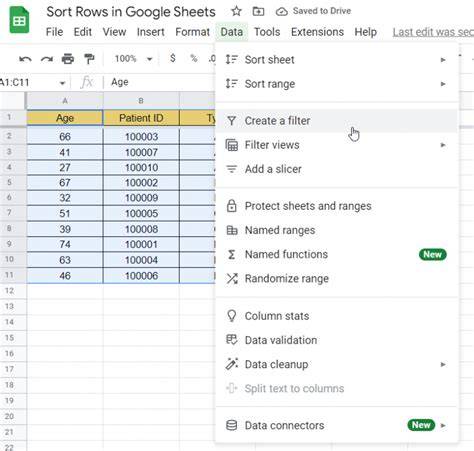
Task: Open the Format menu
Action: tap(193, 32)
